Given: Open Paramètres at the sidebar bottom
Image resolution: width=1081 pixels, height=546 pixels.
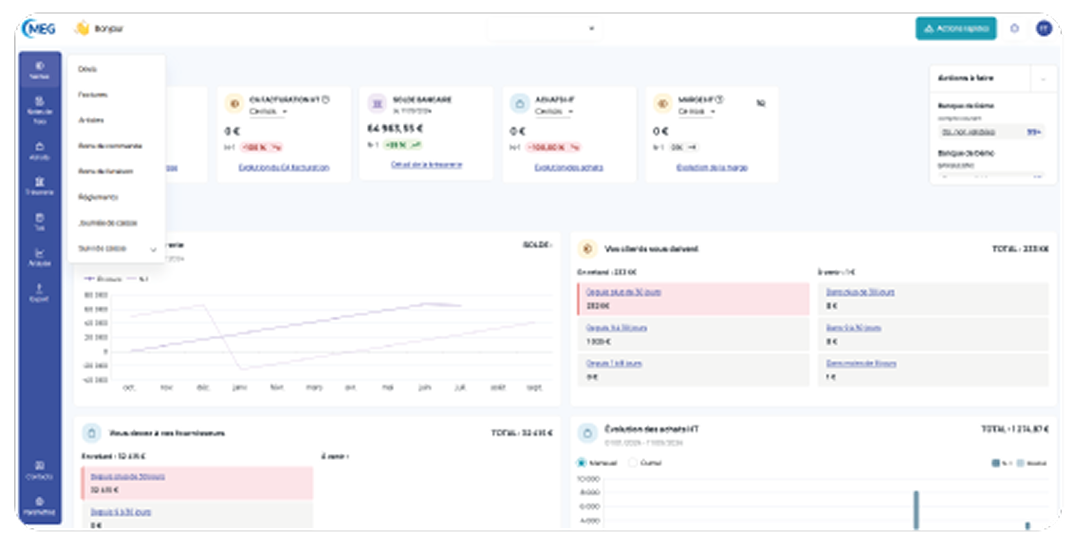Looking at the screenshot, I should [39, 505].
